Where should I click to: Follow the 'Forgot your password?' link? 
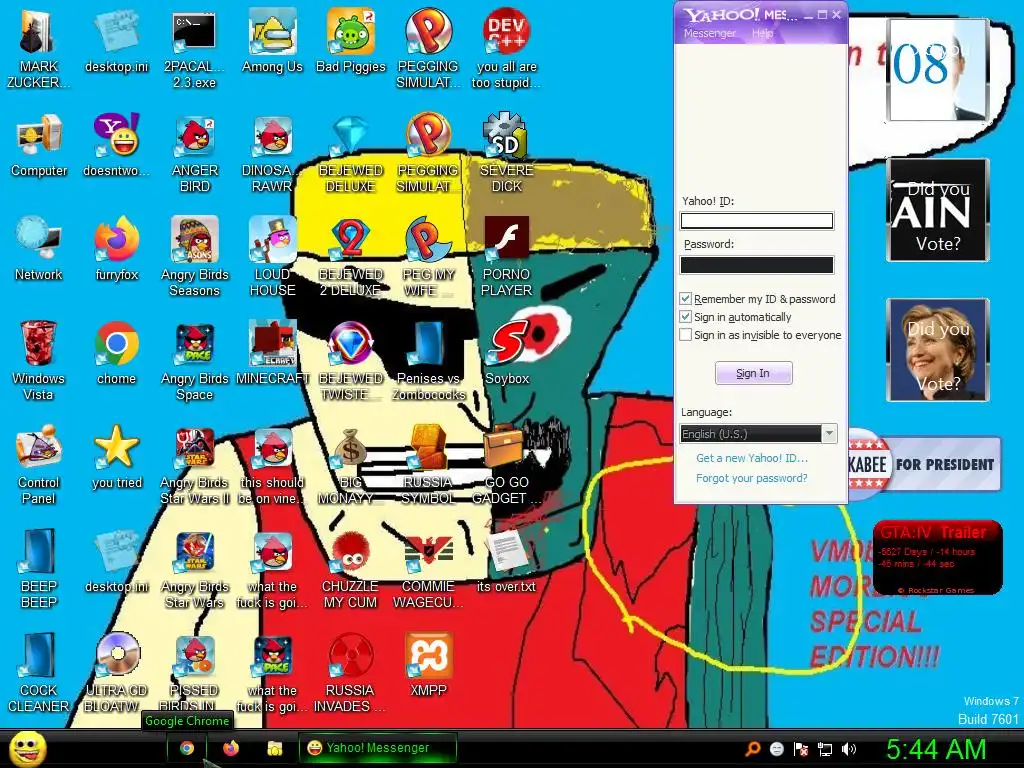coord(752,478)
